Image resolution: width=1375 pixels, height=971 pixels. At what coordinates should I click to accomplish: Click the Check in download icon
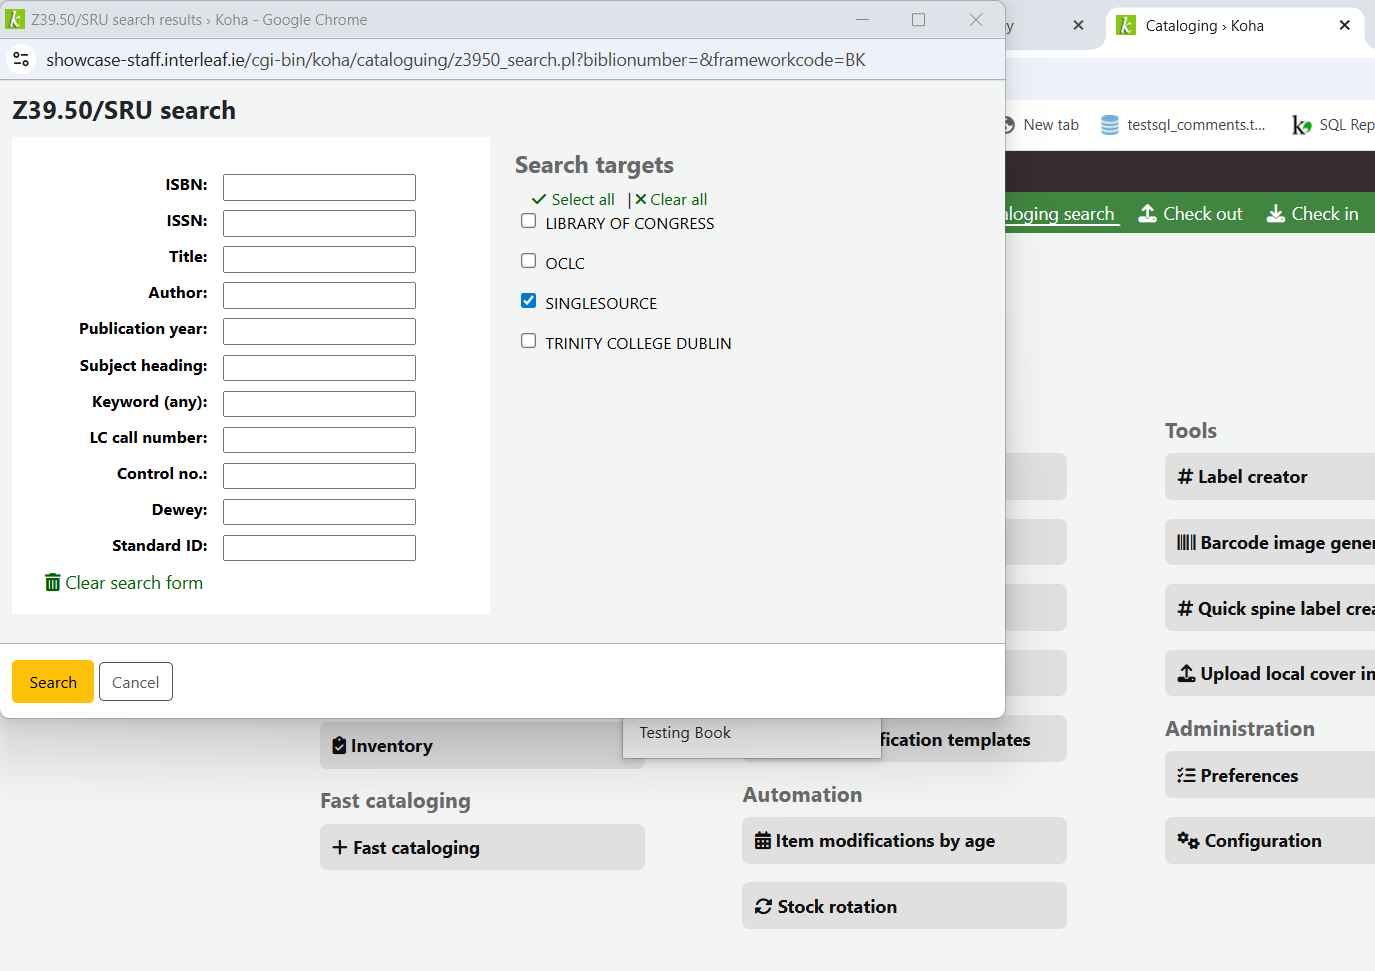pos(1276,213)
